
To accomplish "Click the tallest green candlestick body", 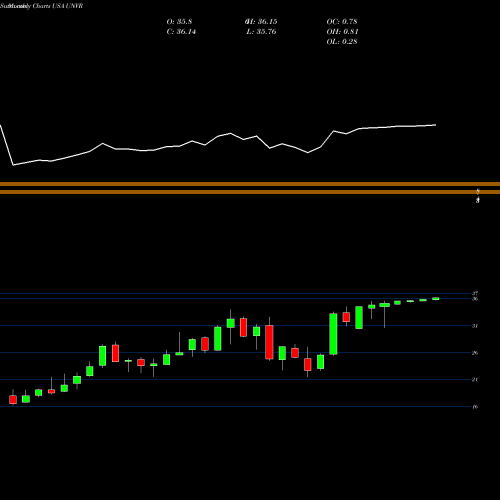I will pos(333,334).
